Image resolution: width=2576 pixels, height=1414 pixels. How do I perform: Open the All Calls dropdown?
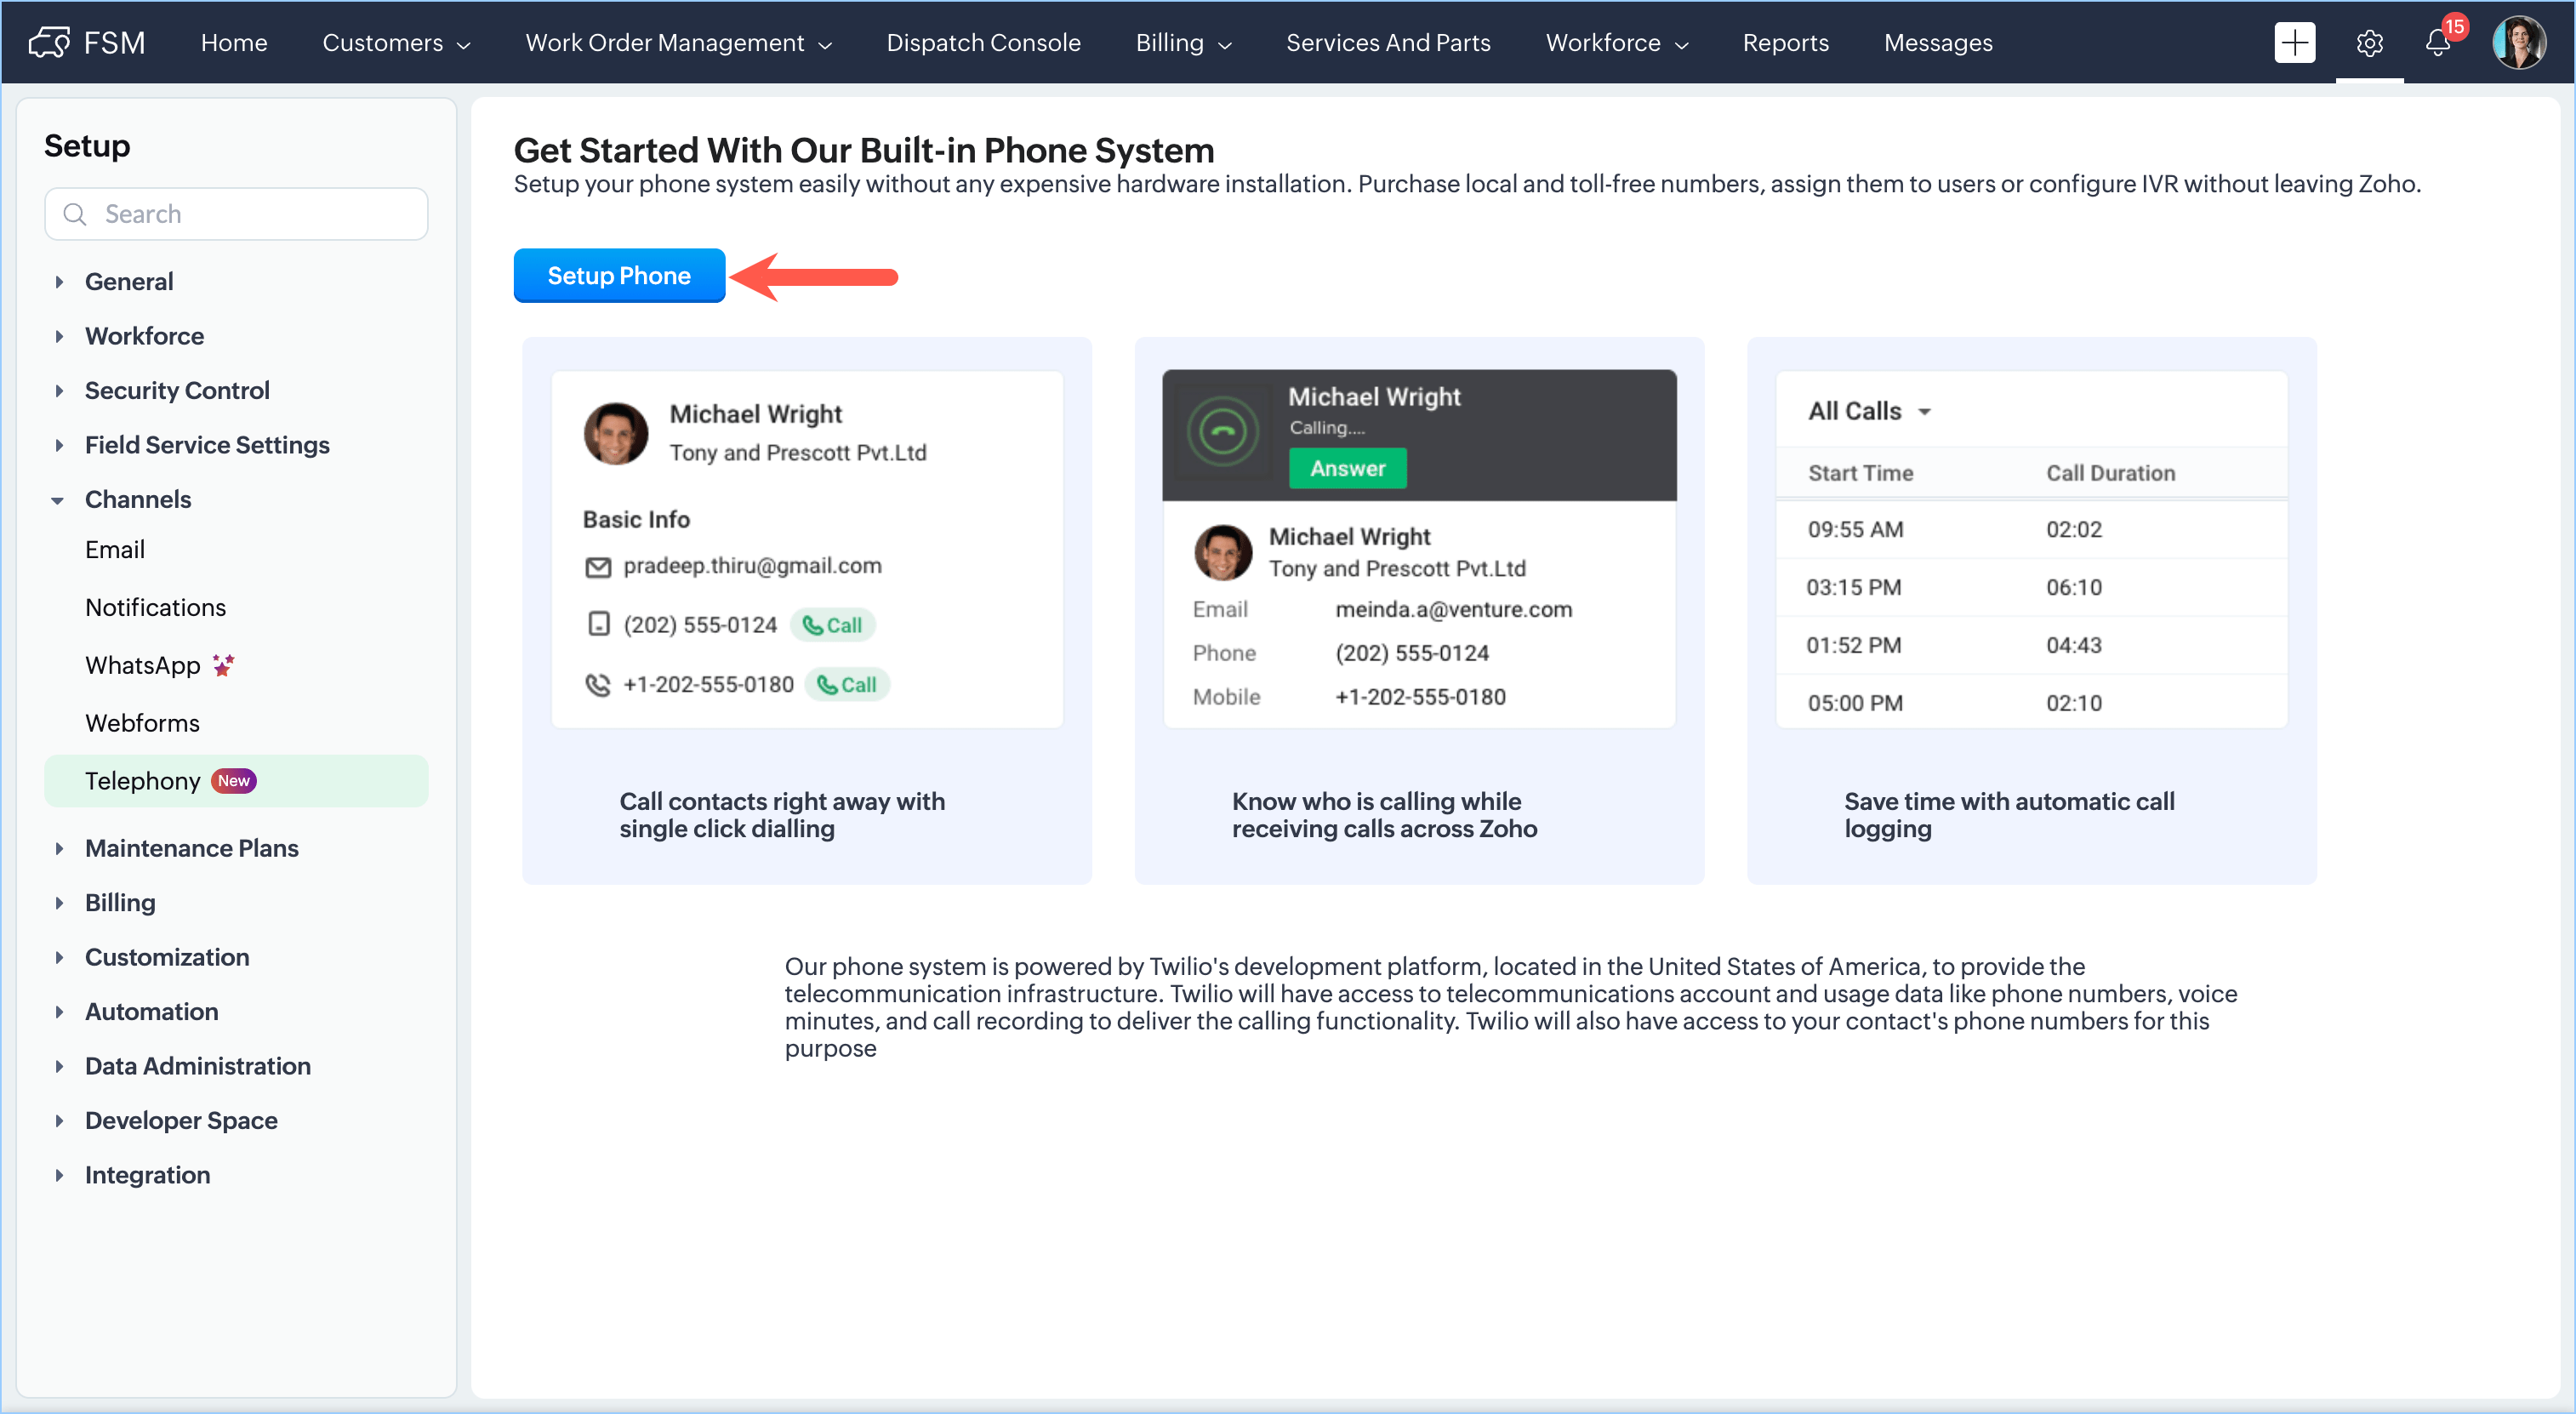tap(1867, 411)
